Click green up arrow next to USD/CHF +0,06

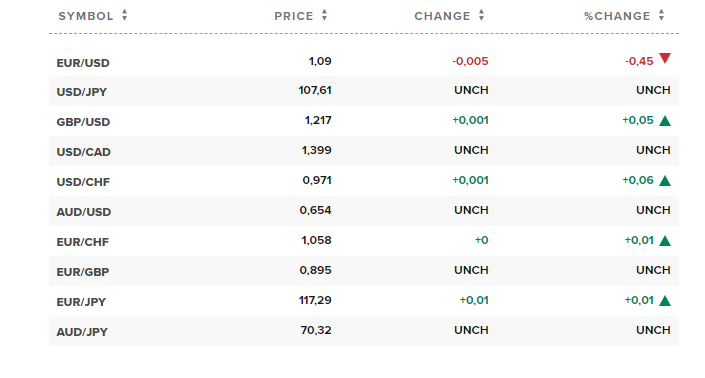pyautogui.click(x=665, y=181)
